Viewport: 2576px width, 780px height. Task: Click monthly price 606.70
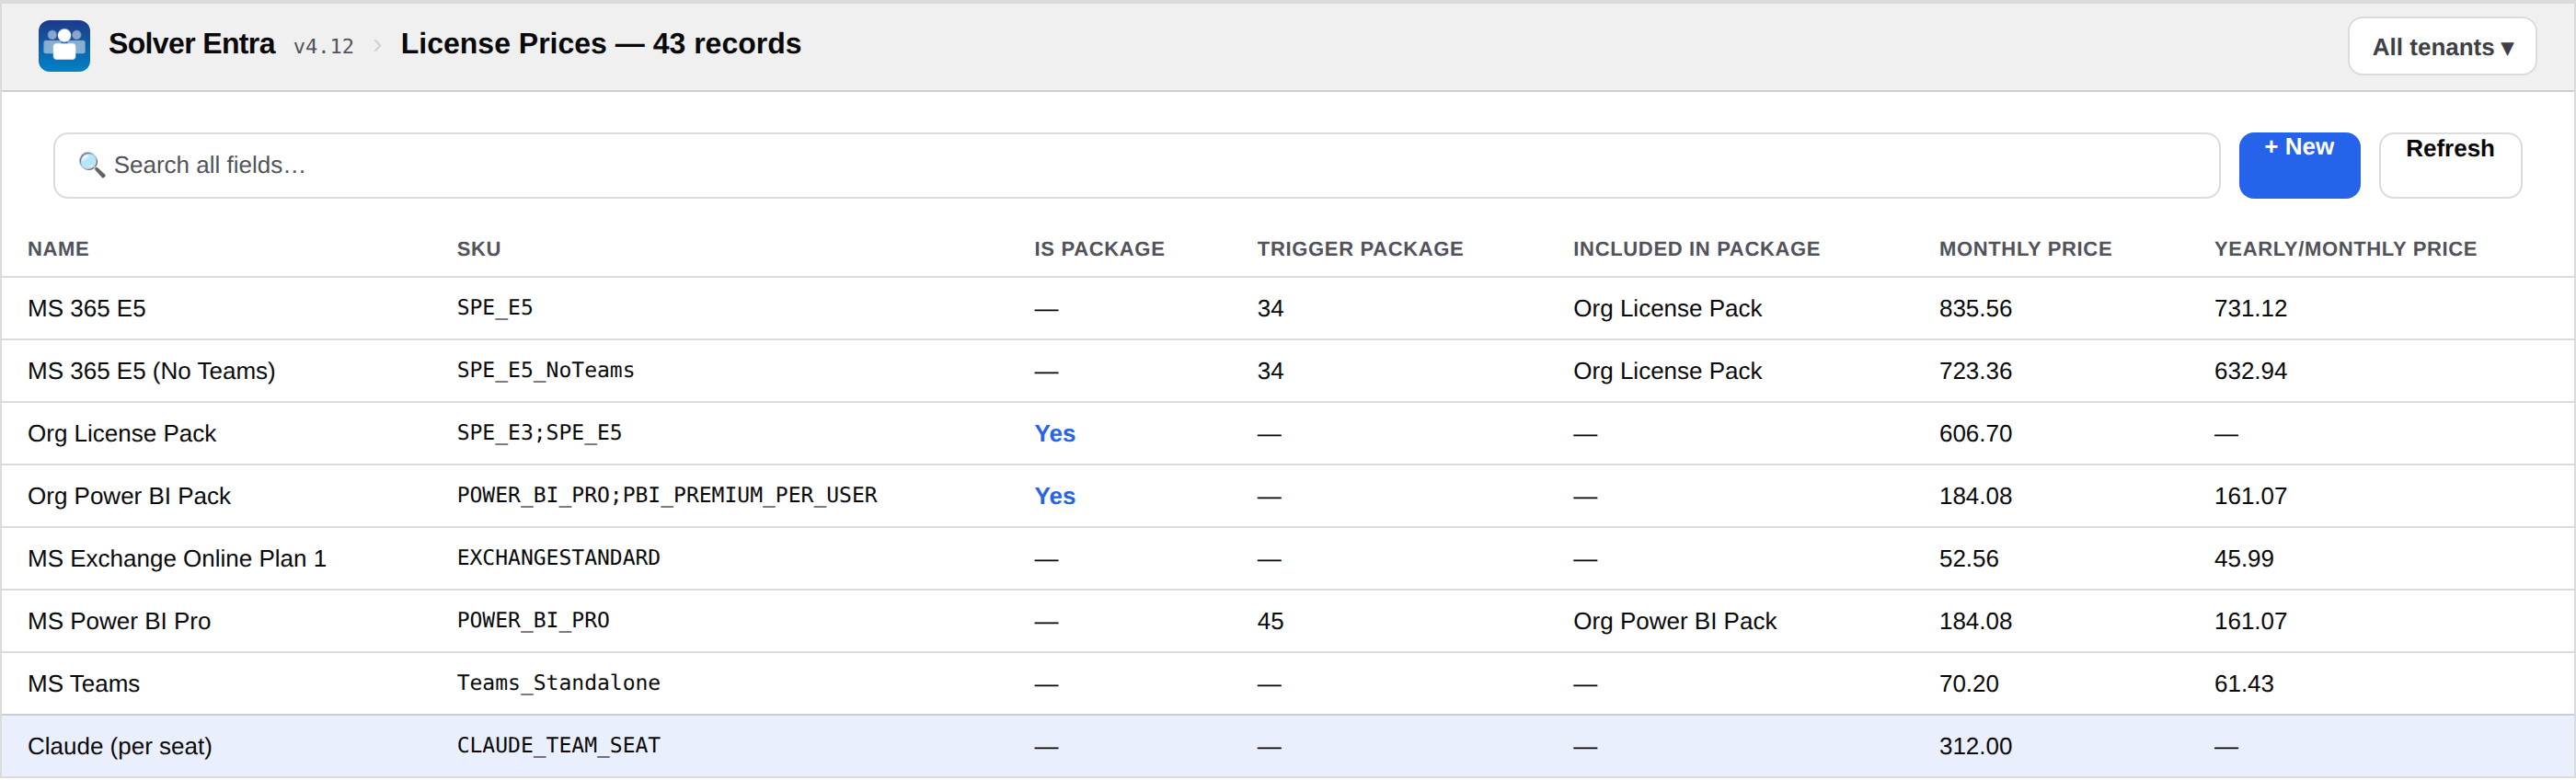[1974, 434]
